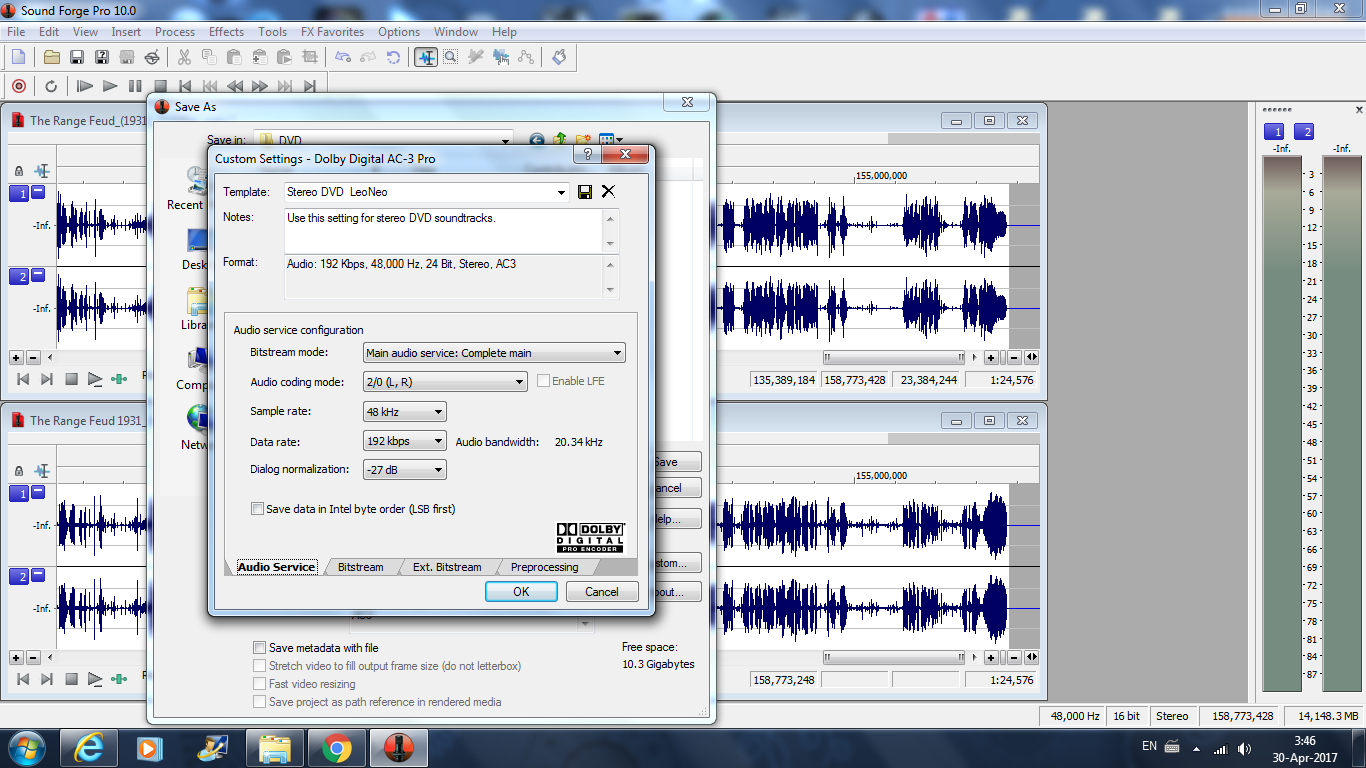The image size is (1366, 768).
Task: Toggle Loop Playback in transport bar
Action: (51, 86)
